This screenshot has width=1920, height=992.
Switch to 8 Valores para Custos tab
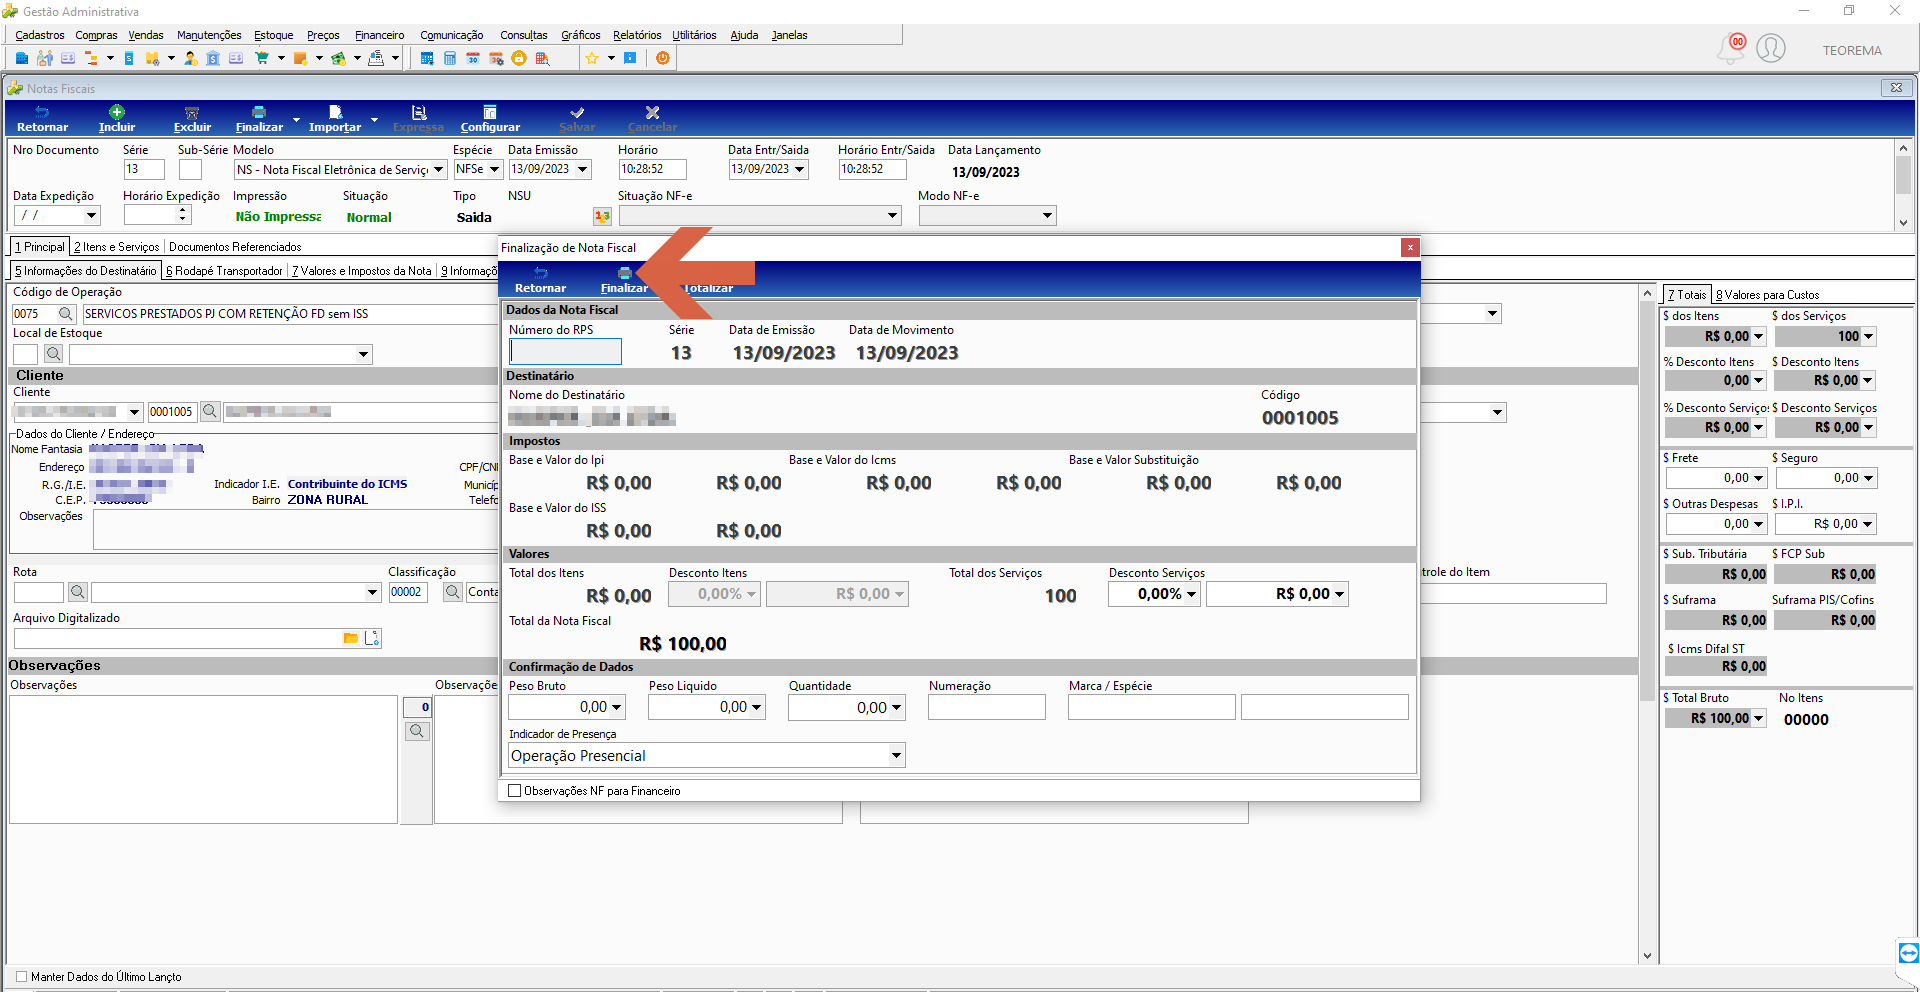[1767, 295]
